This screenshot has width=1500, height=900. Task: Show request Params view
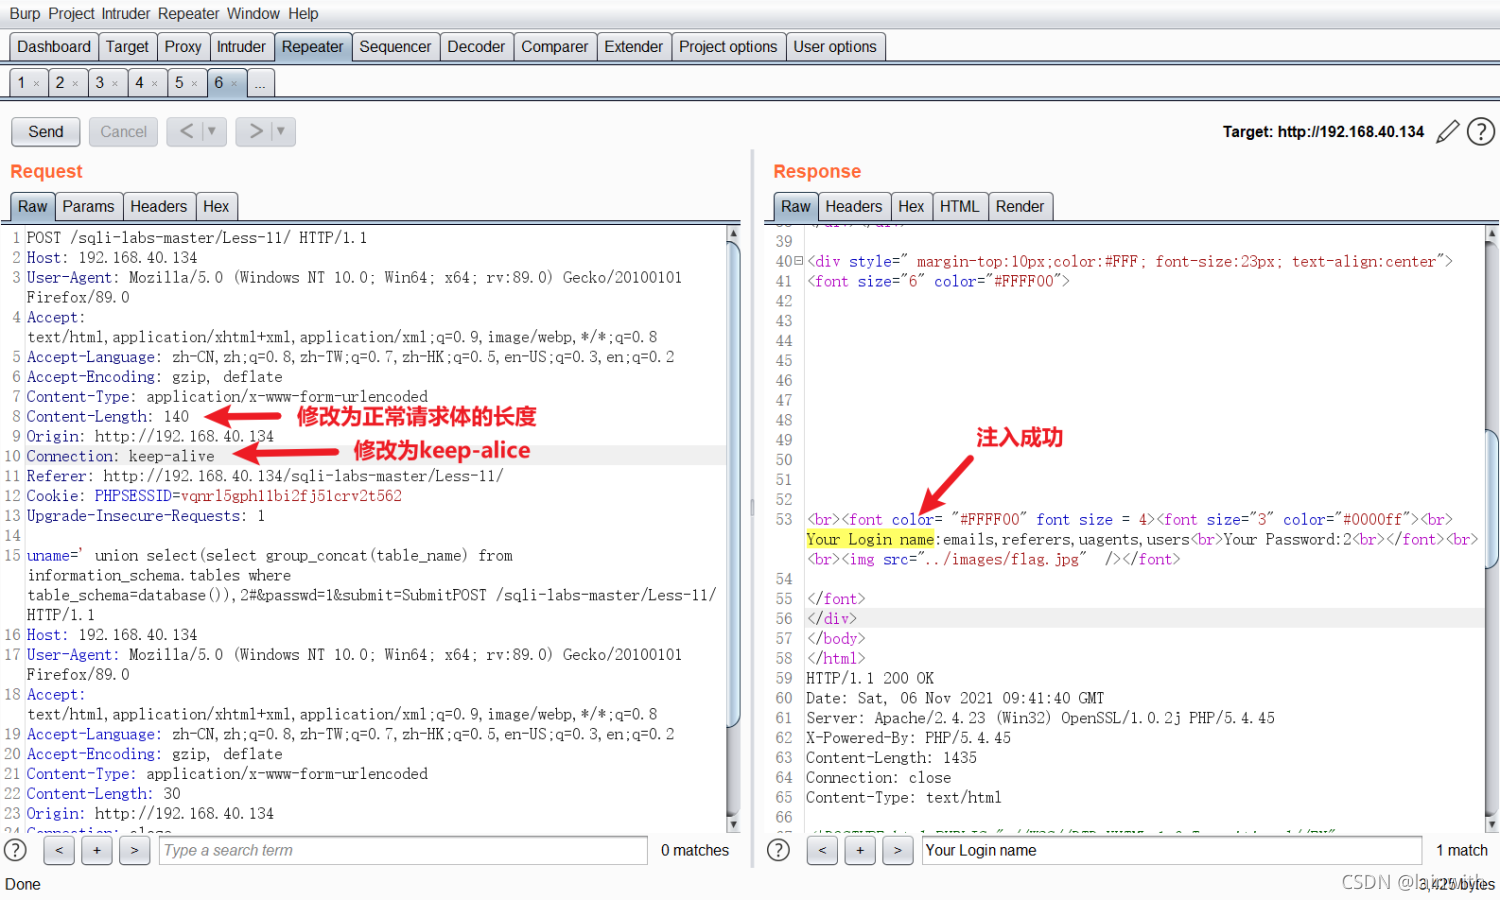pyautogui.click(x=88, y=206)
